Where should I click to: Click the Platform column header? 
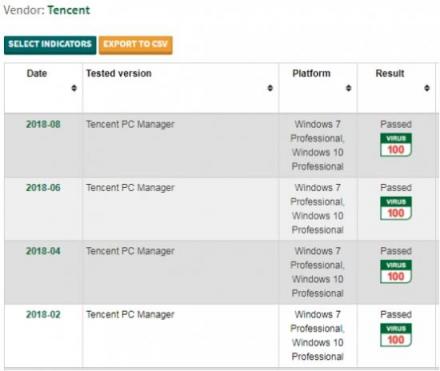311,73
